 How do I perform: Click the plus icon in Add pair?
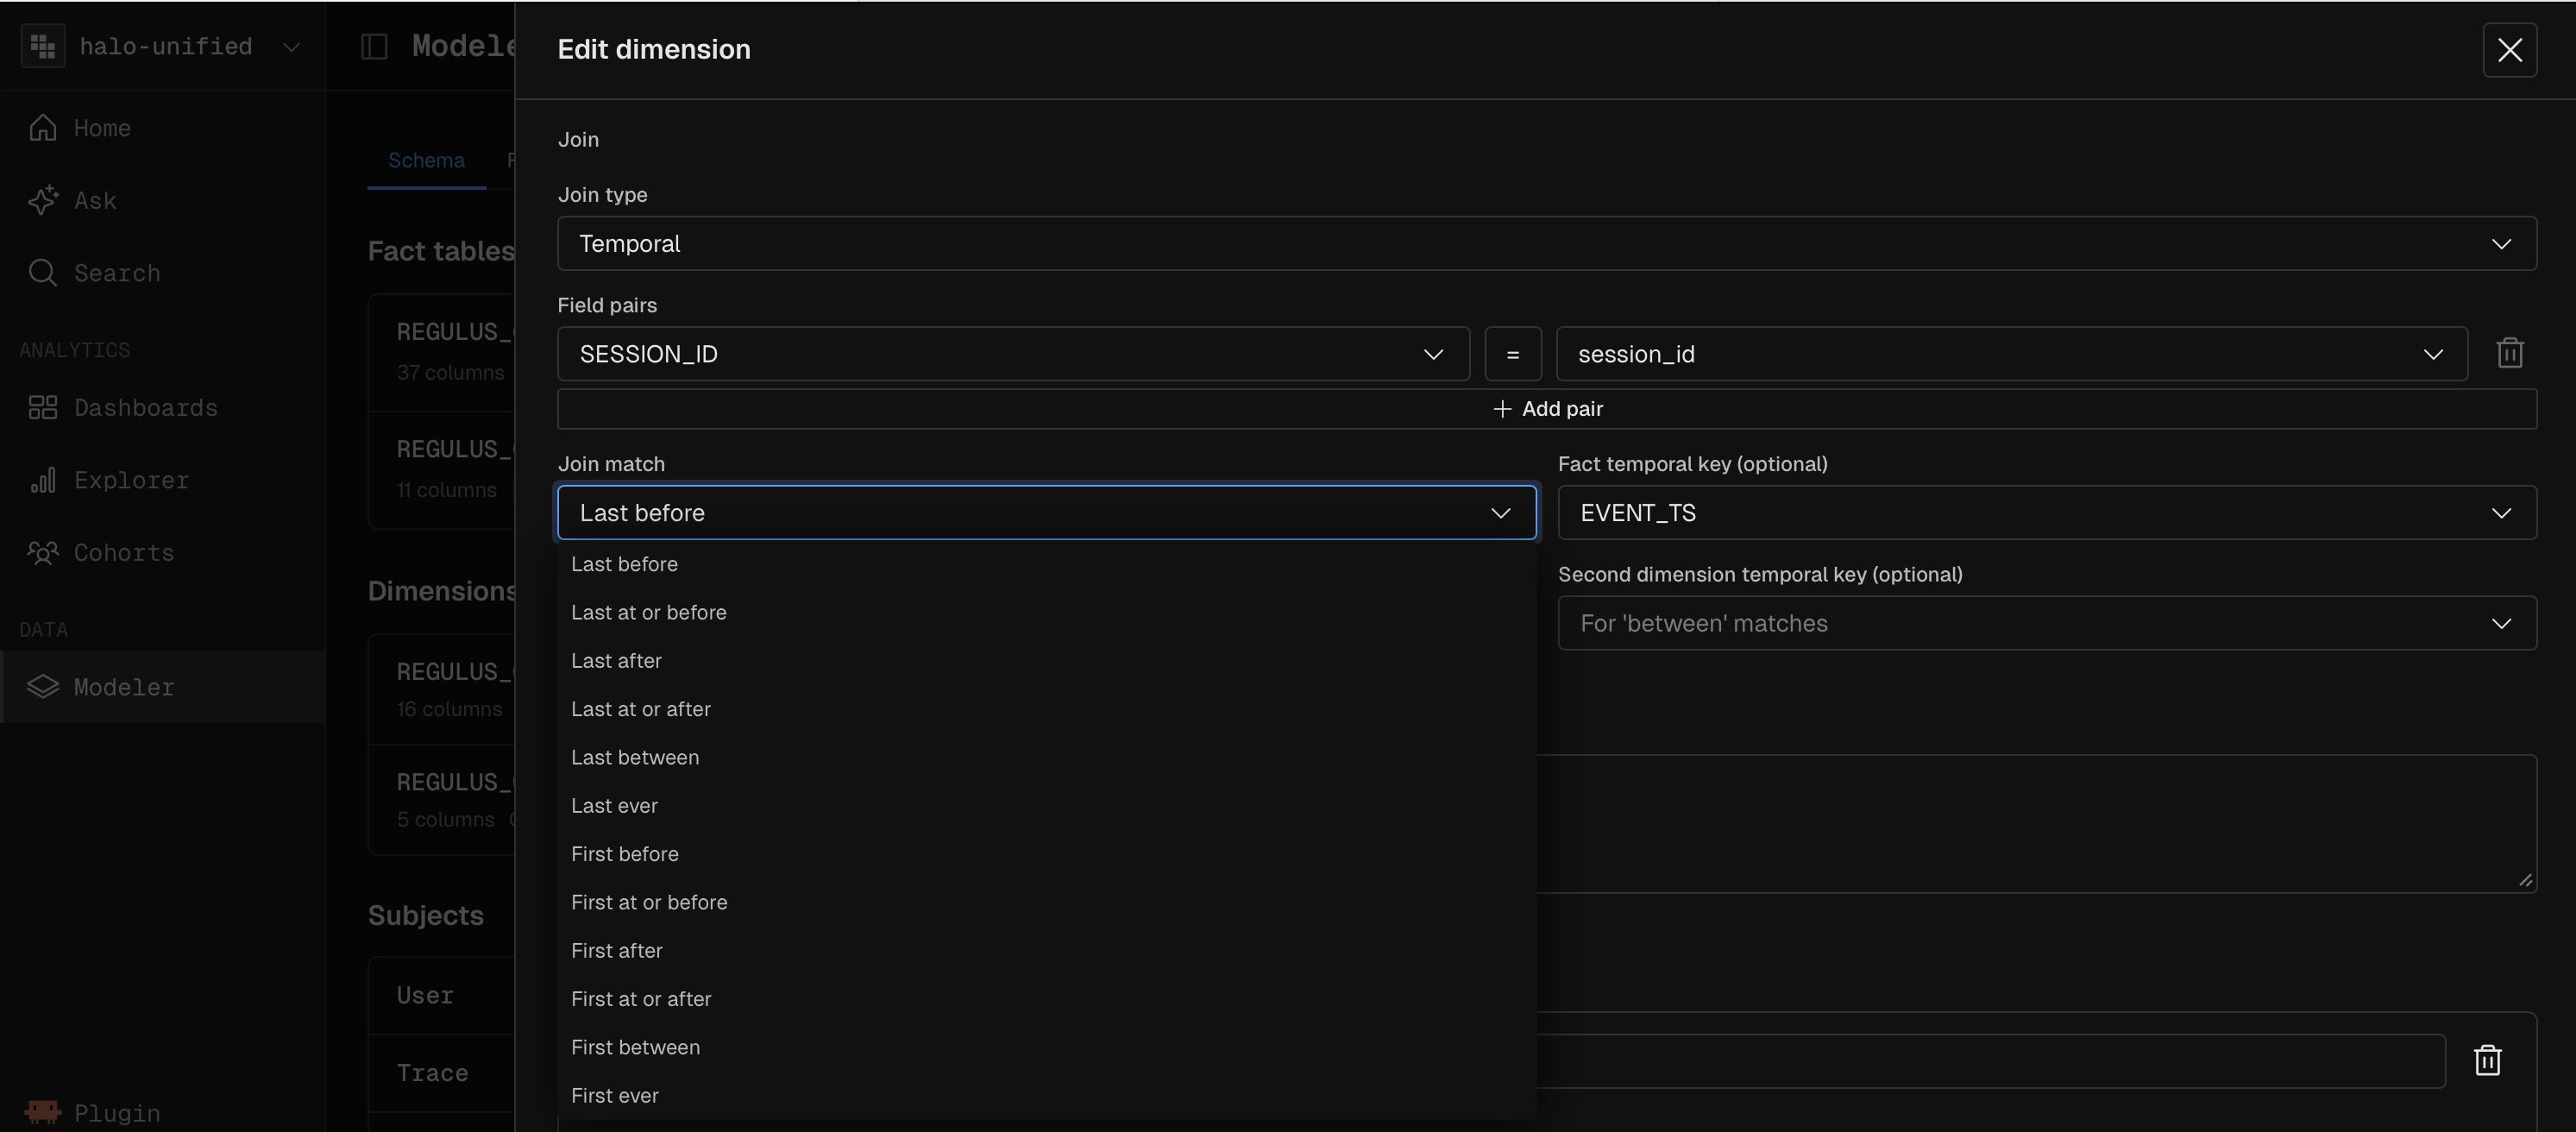click(x=1501, y=409)
